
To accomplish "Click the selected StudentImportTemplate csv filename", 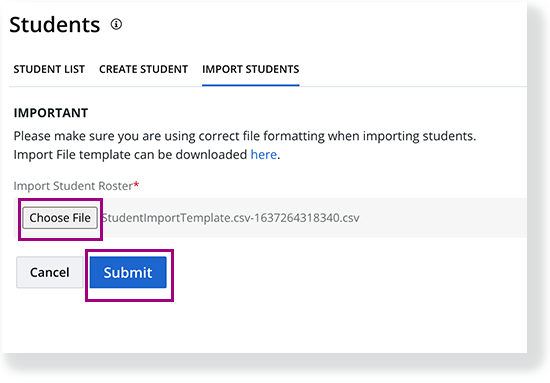I will click(230, 218).
